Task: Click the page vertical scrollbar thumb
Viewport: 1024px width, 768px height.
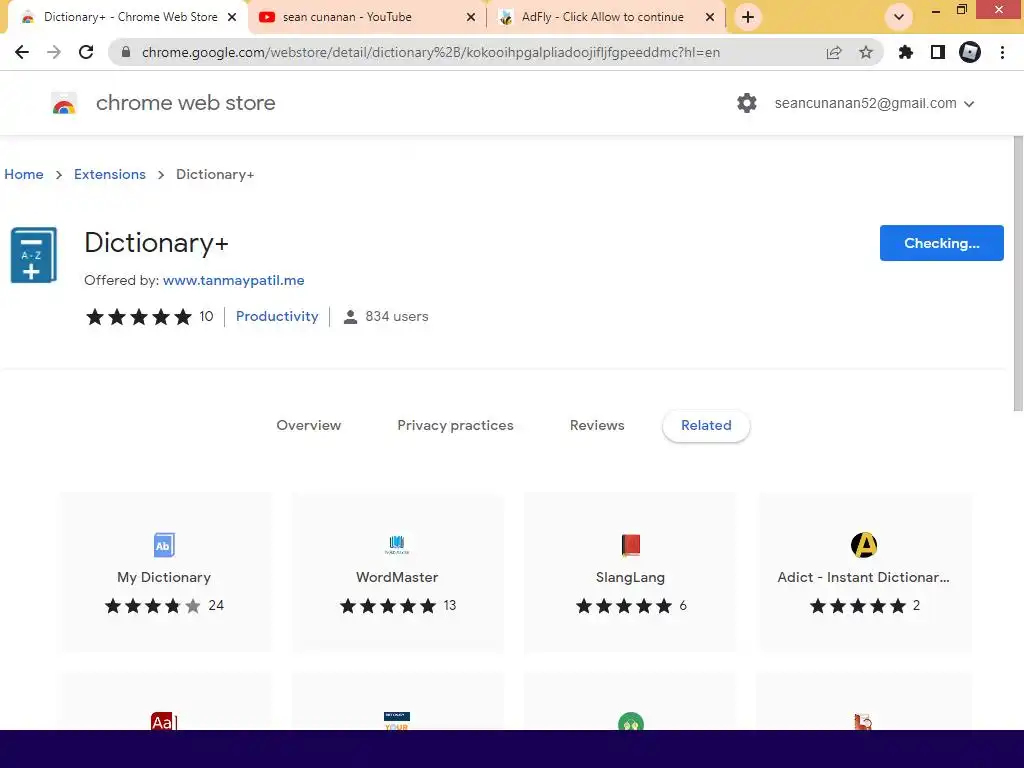Action: click(x=1018, y=274)
